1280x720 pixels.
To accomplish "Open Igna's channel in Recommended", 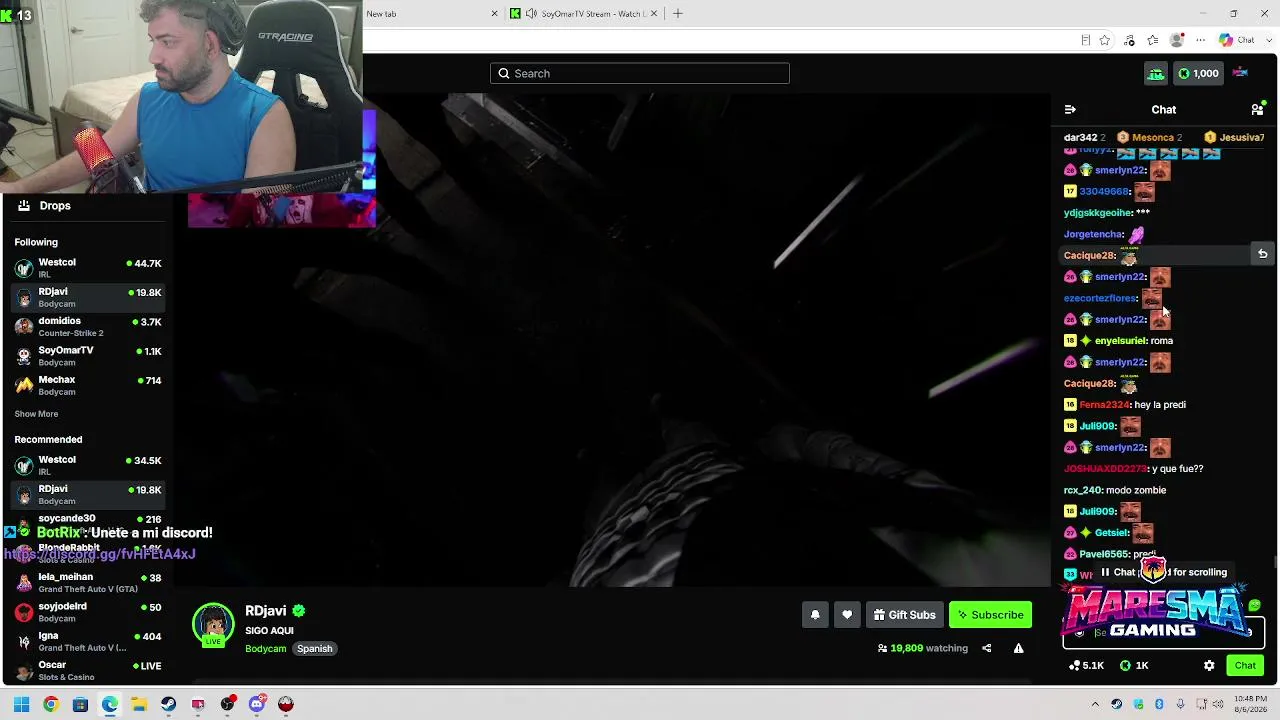I will tap(88, 641).
